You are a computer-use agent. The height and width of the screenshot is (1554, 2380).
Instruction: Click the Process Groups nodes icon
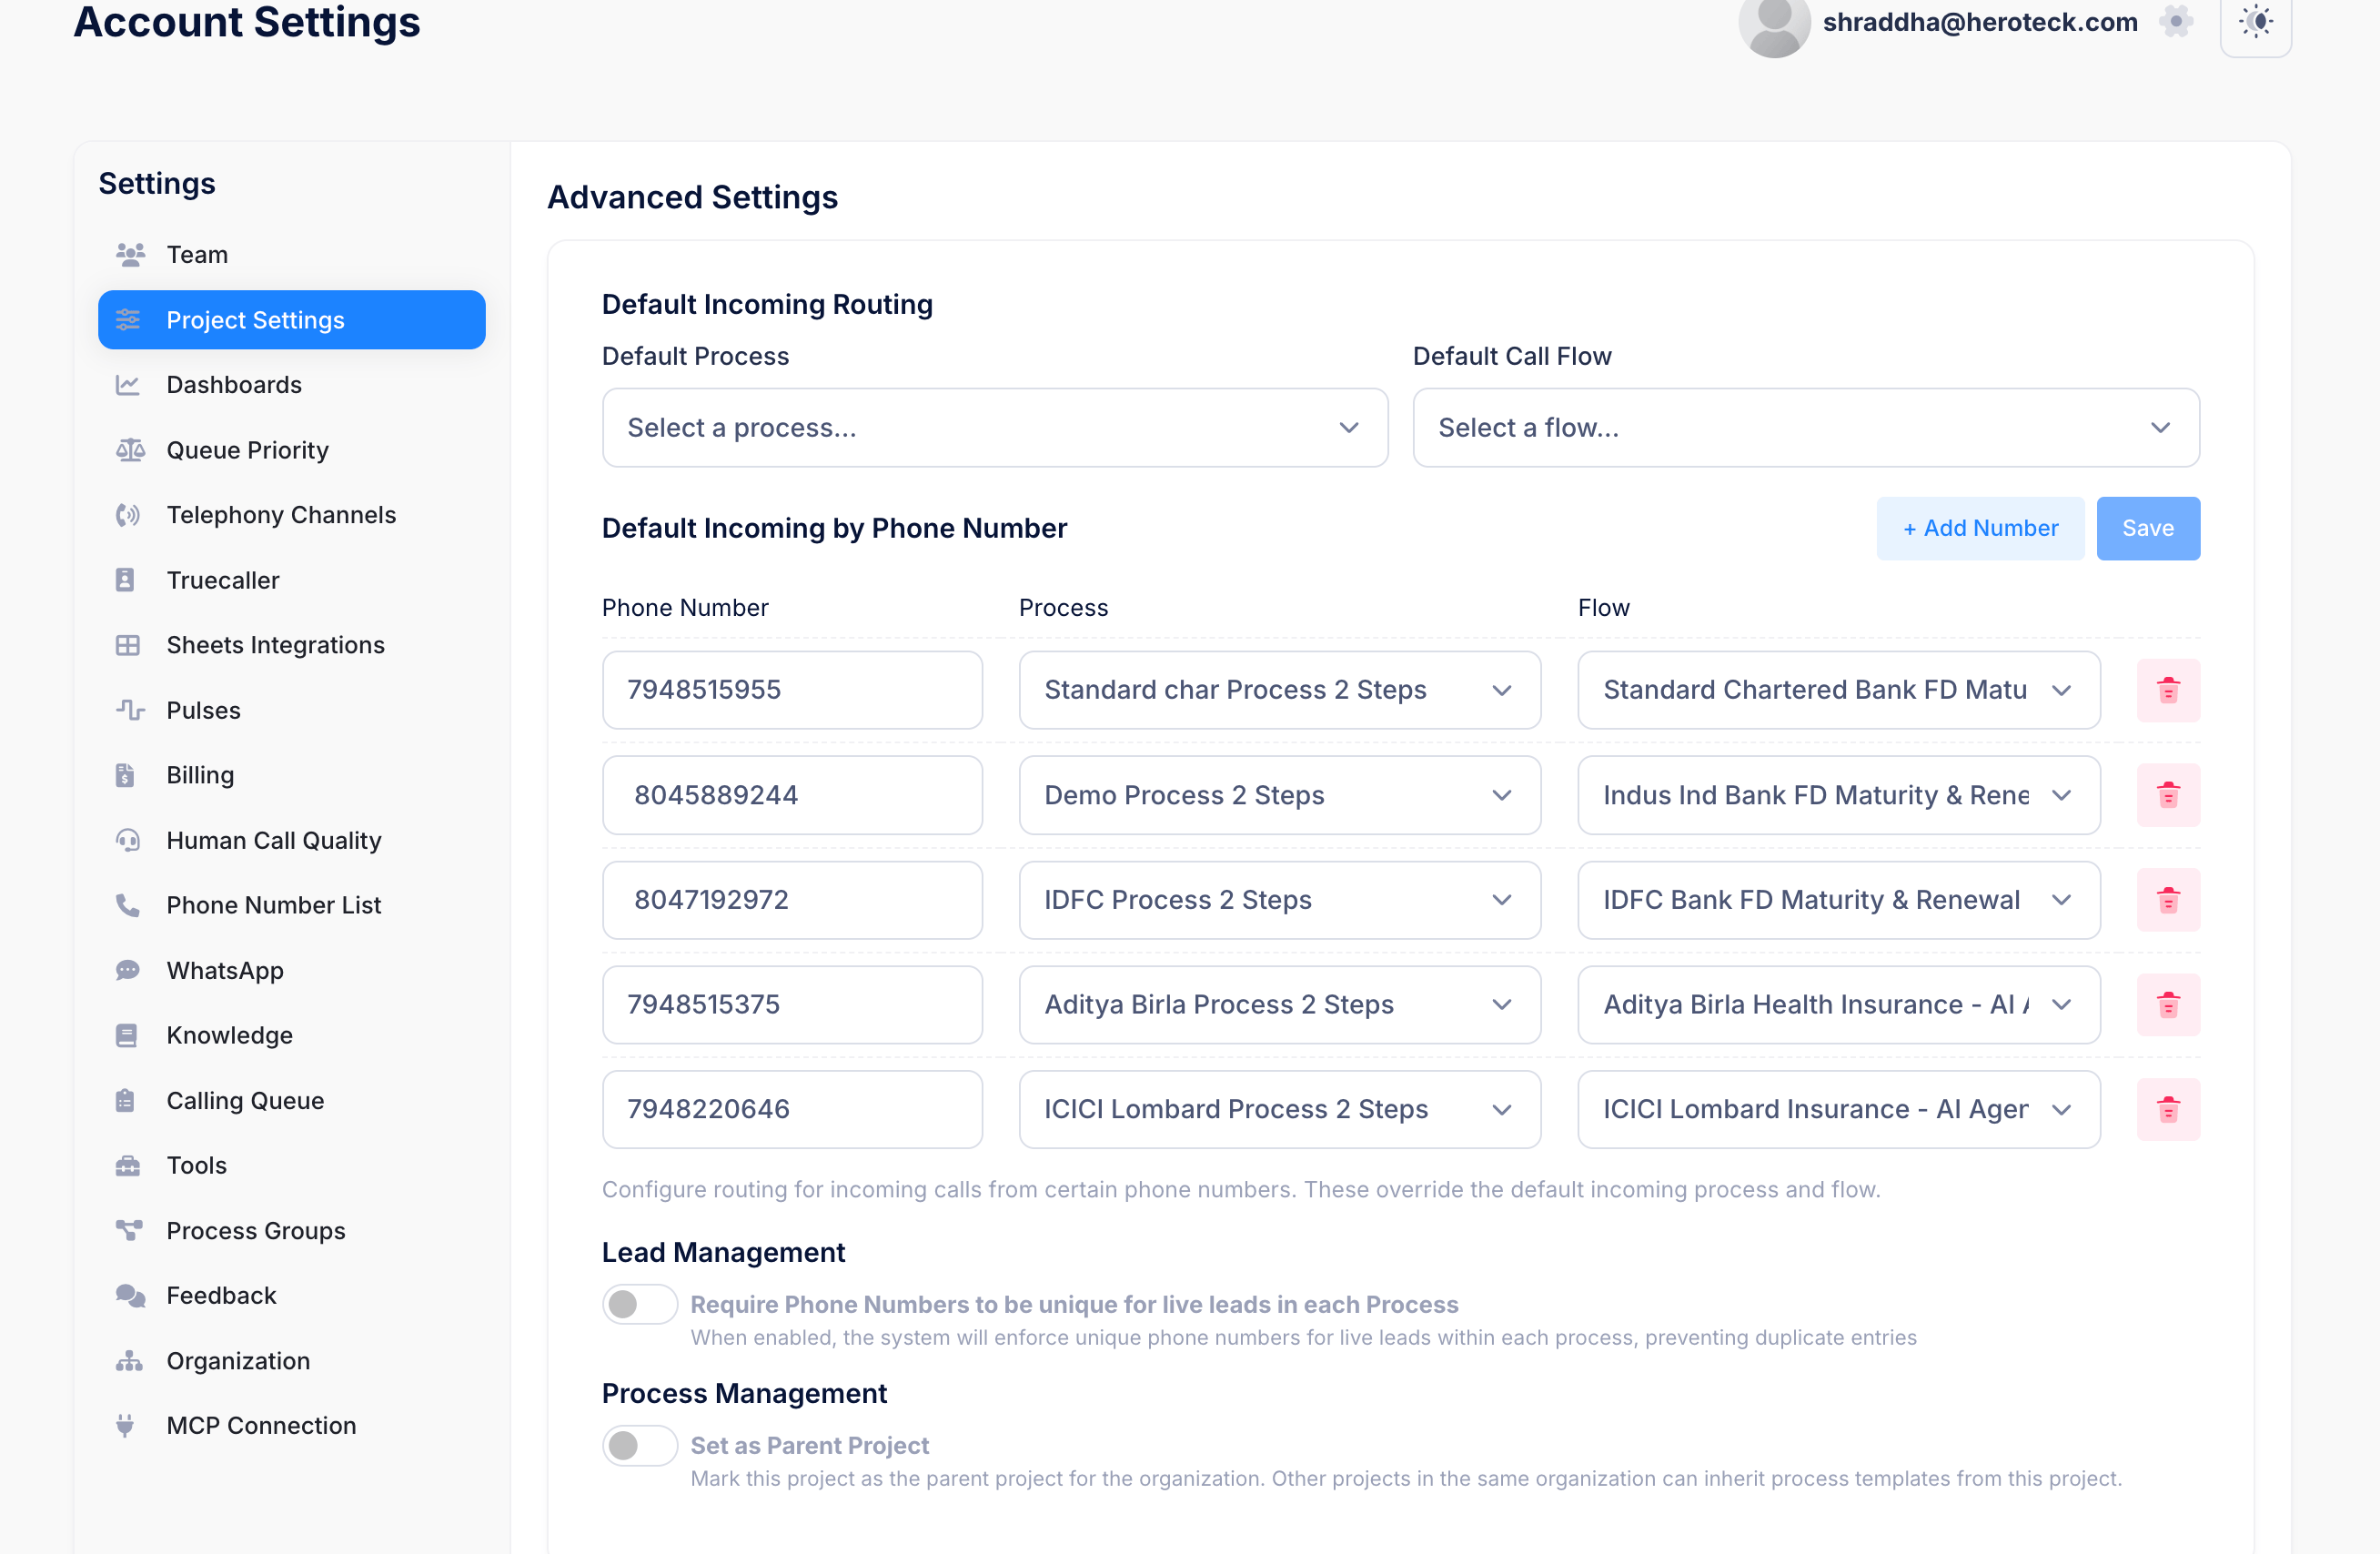coord(129,1230)
